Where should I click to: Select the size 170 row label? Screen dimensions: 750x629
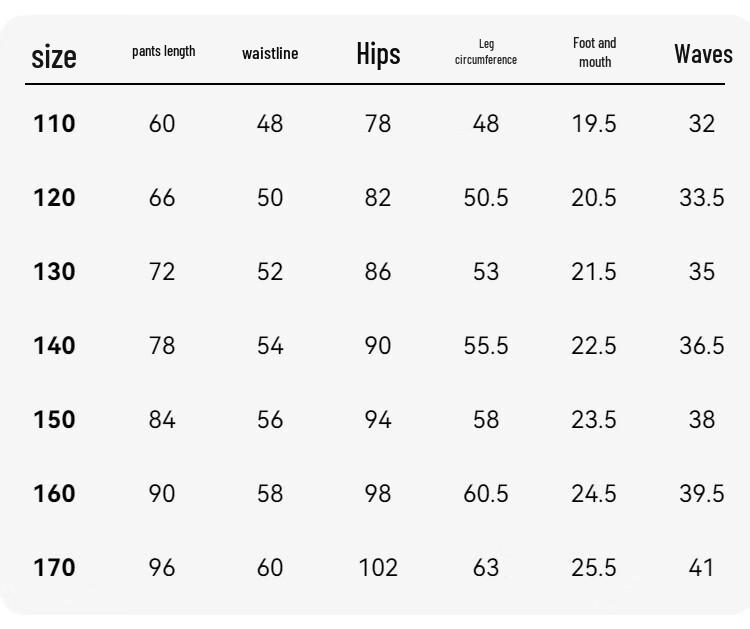click(x=54, y=568)
